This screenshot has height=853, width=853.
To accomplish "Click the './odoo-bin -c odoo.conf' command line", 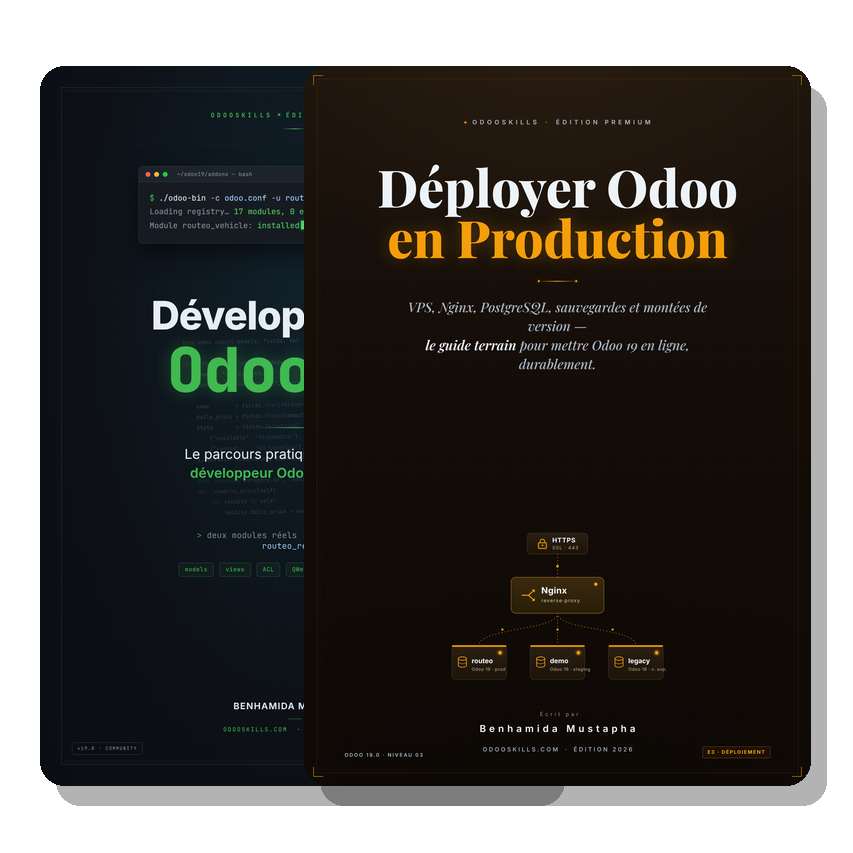I will point(226,198).
